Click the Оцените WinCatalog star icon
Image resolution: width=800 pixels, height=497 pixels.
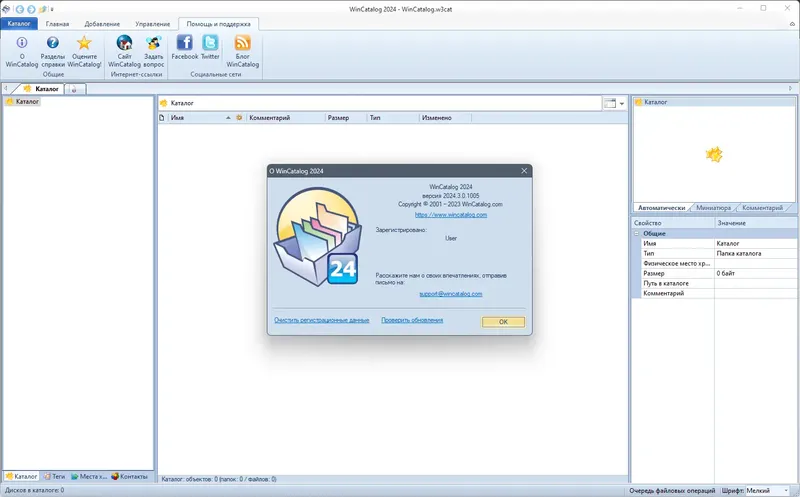coord(84,43)
